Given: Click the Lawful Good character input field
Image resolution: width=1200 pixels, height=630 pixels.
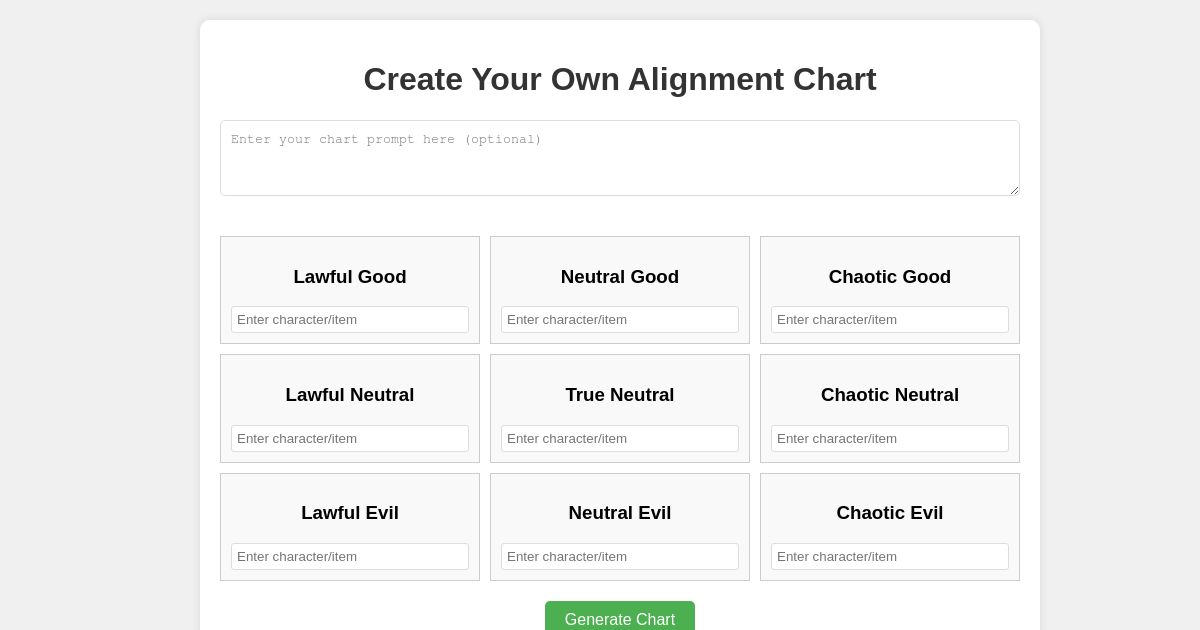Looking at the screenshot, I should (x=350, y=319).
